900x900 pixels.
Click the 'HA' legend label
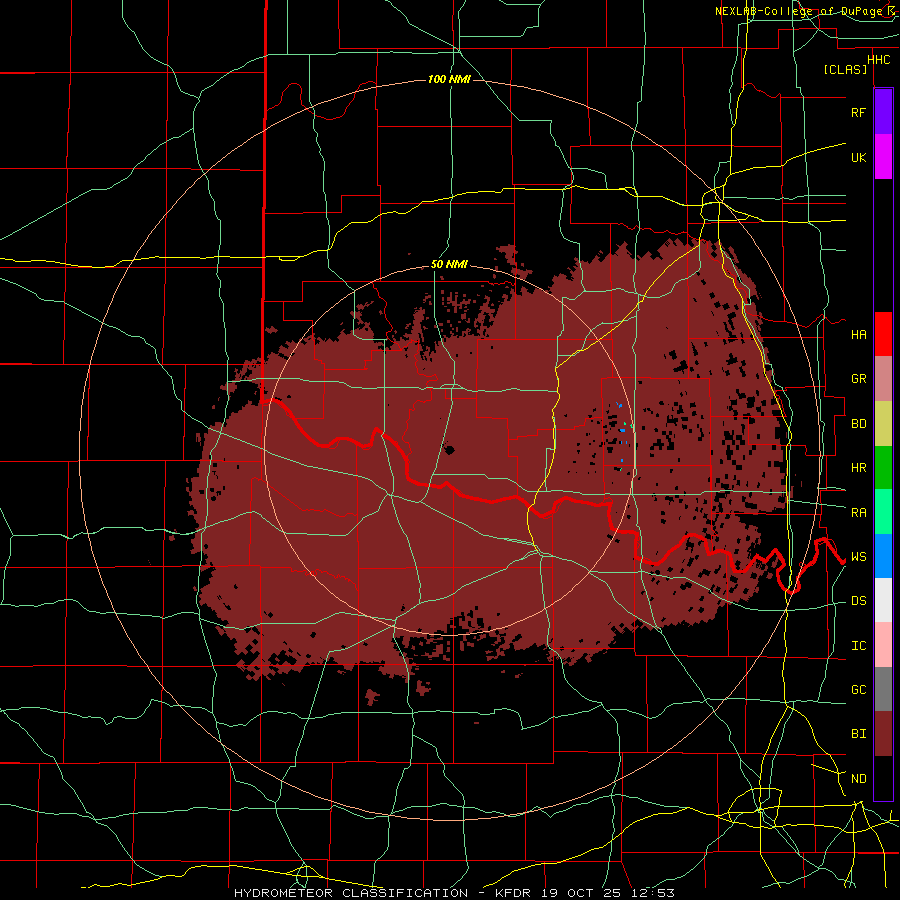858,335
